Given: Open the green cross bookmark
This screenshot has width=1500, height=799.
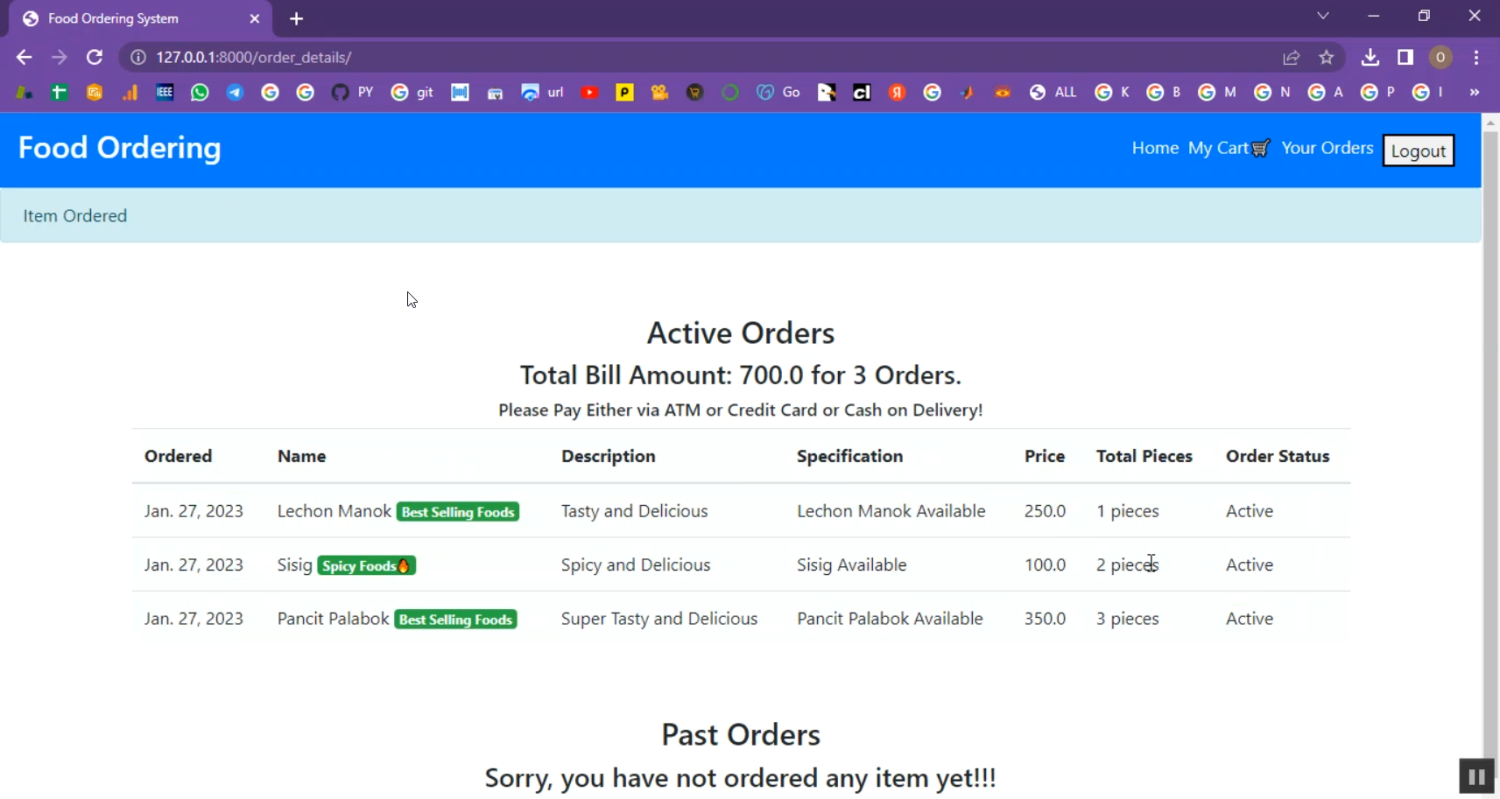Looking at the screenshot, I should coord(59,92).
